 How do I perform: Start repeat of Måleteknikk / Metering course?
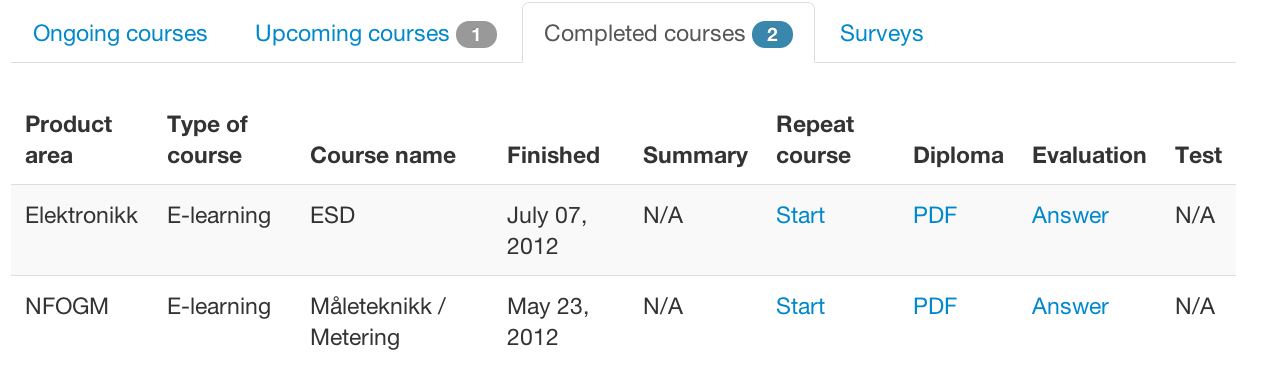[800, 306]
